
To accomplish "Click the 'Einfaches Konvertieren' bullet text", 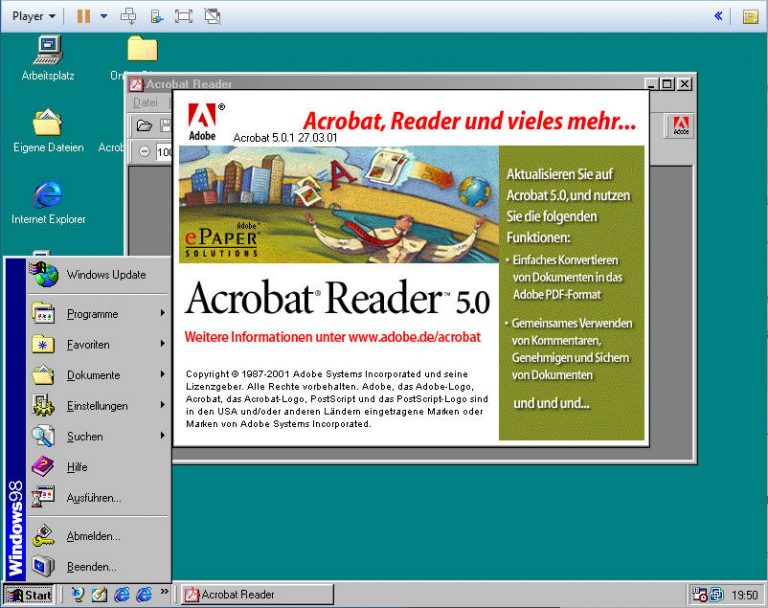I will click(x=565, y=277).
